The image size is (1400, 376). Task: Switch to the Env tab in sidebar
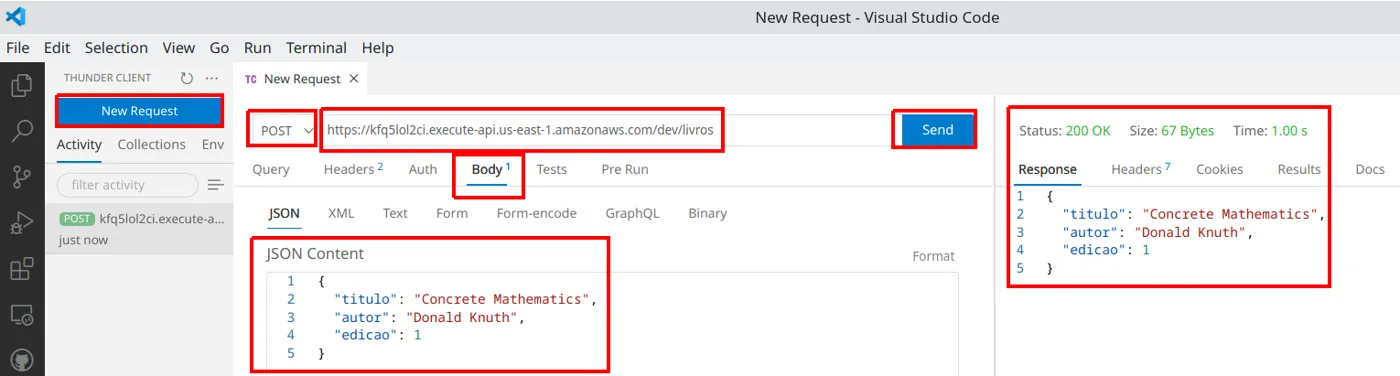(x=213, y=145)
